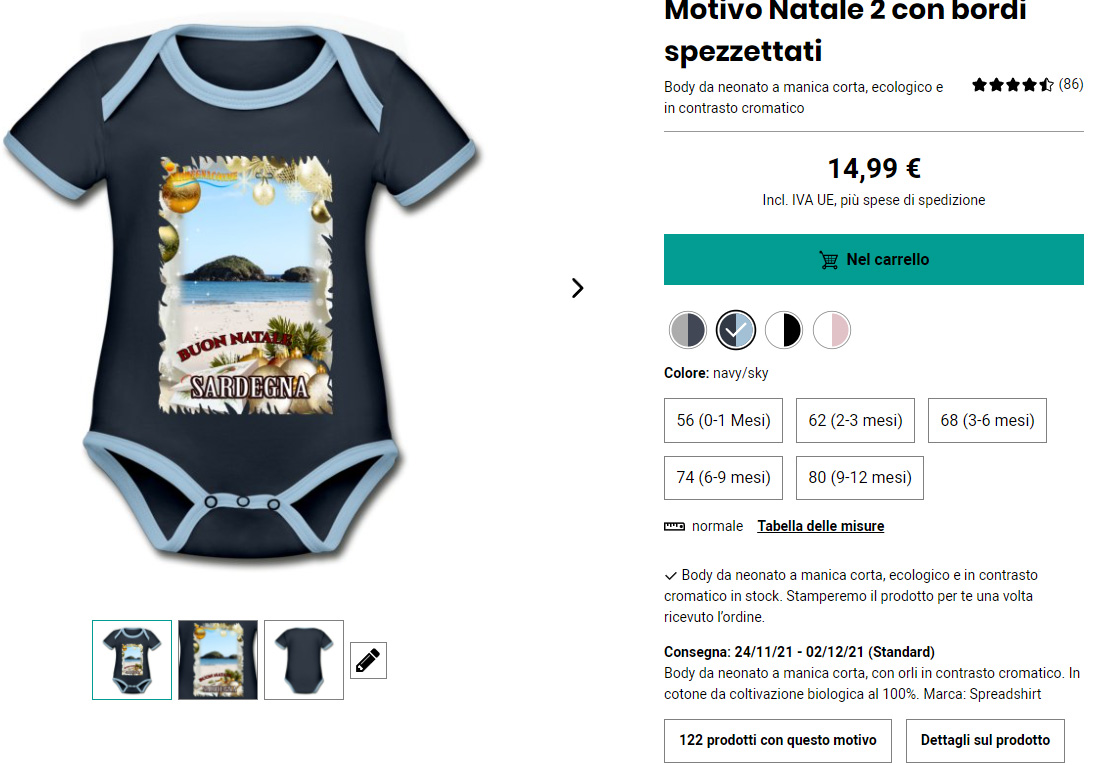Image resolution: width=1099 pixels, height=765 pixels.
Task: Click 122 prodotti con questo motivo
Action: click(777, 740)
